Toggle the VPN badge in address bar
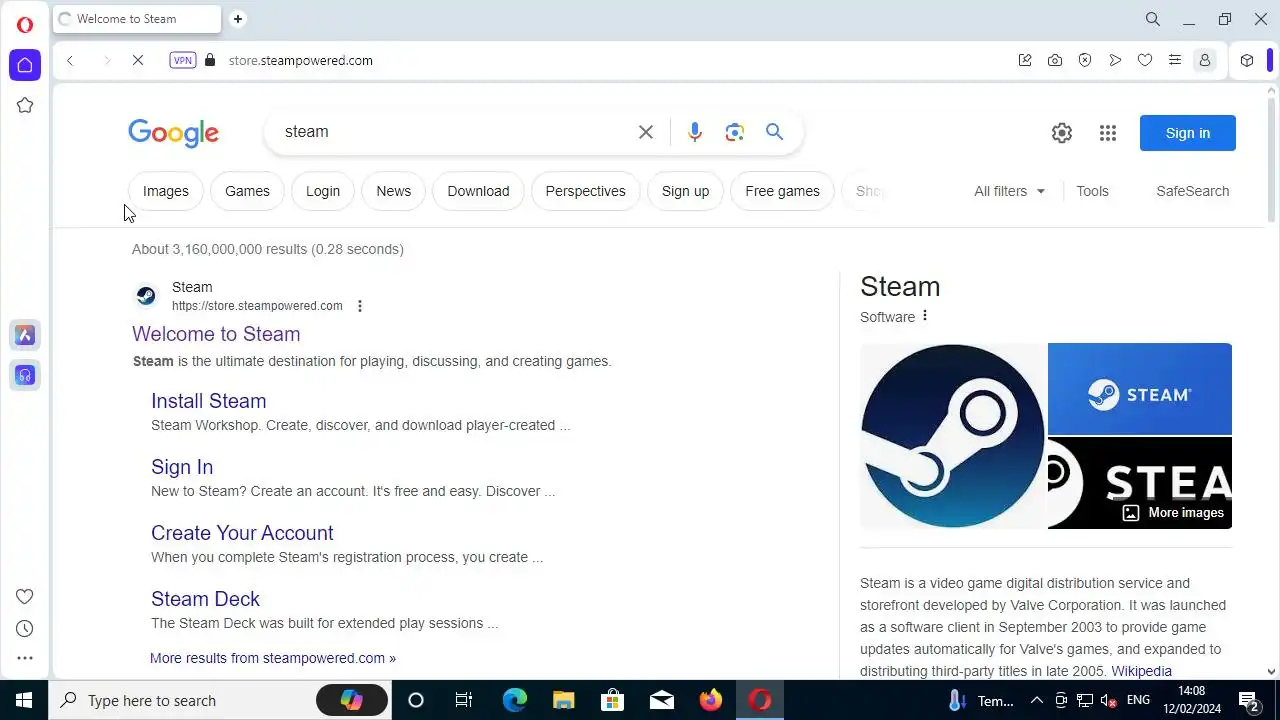Screen dimensions: 1280x720 pyautogui.click(x=183, y=60)
